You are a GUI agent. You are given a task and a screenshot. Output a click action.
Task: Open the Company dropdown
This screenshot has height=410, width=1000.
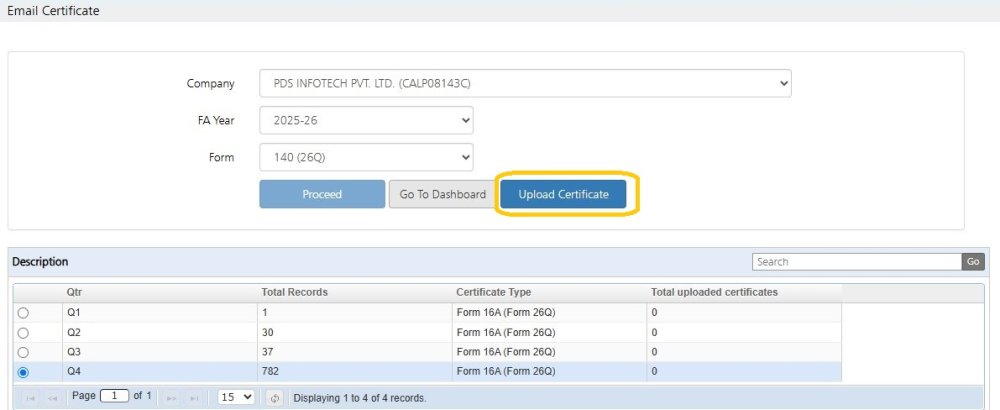click(x=525, y=84)
